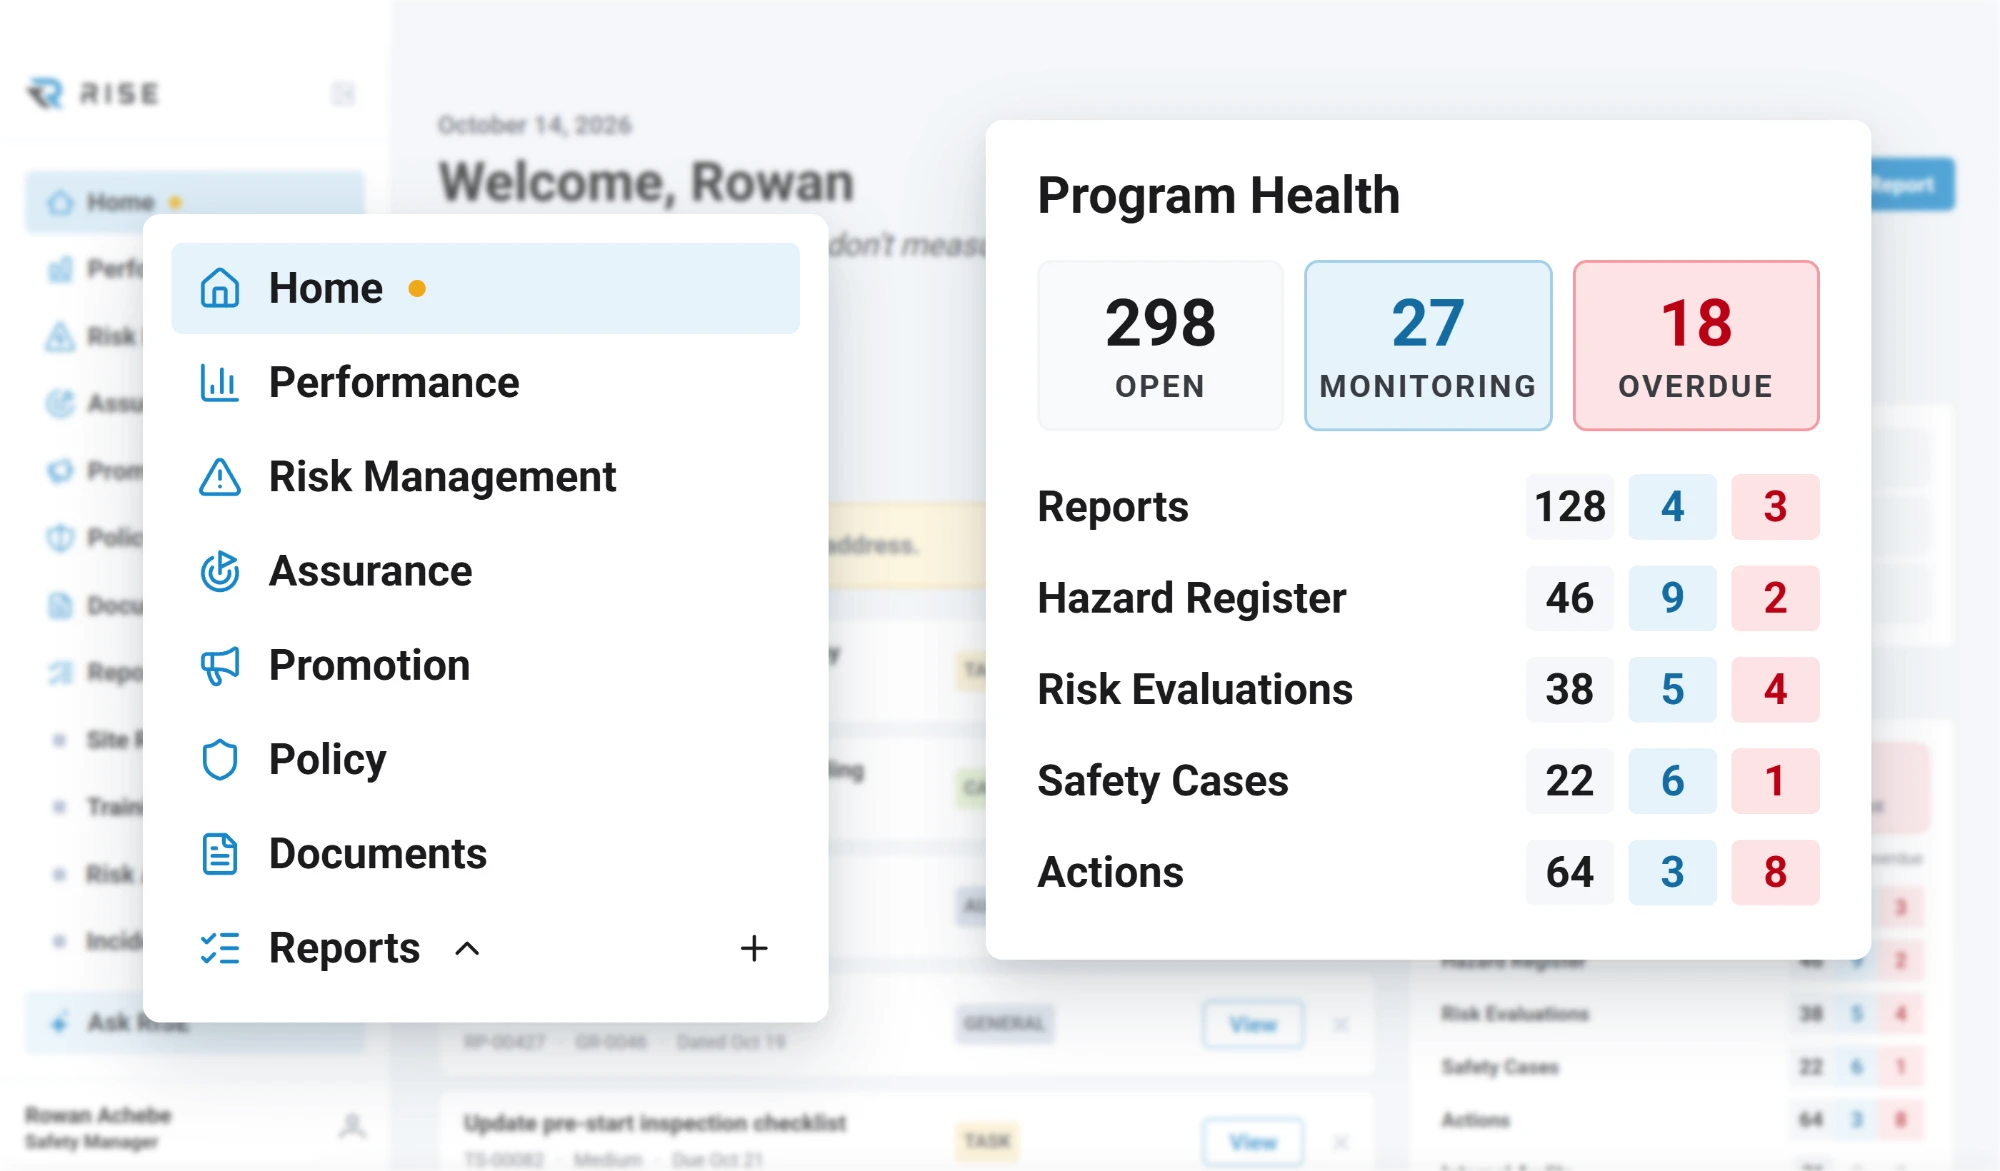
Task: Click the Reports checklist icon
Action: 219,948
